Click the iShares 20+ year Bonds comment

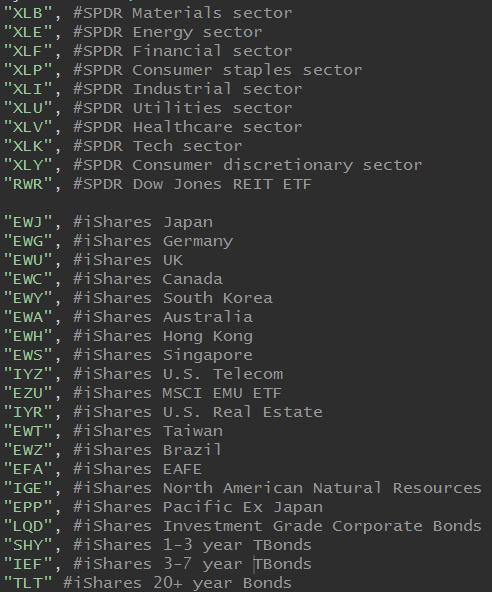[177, 583]
